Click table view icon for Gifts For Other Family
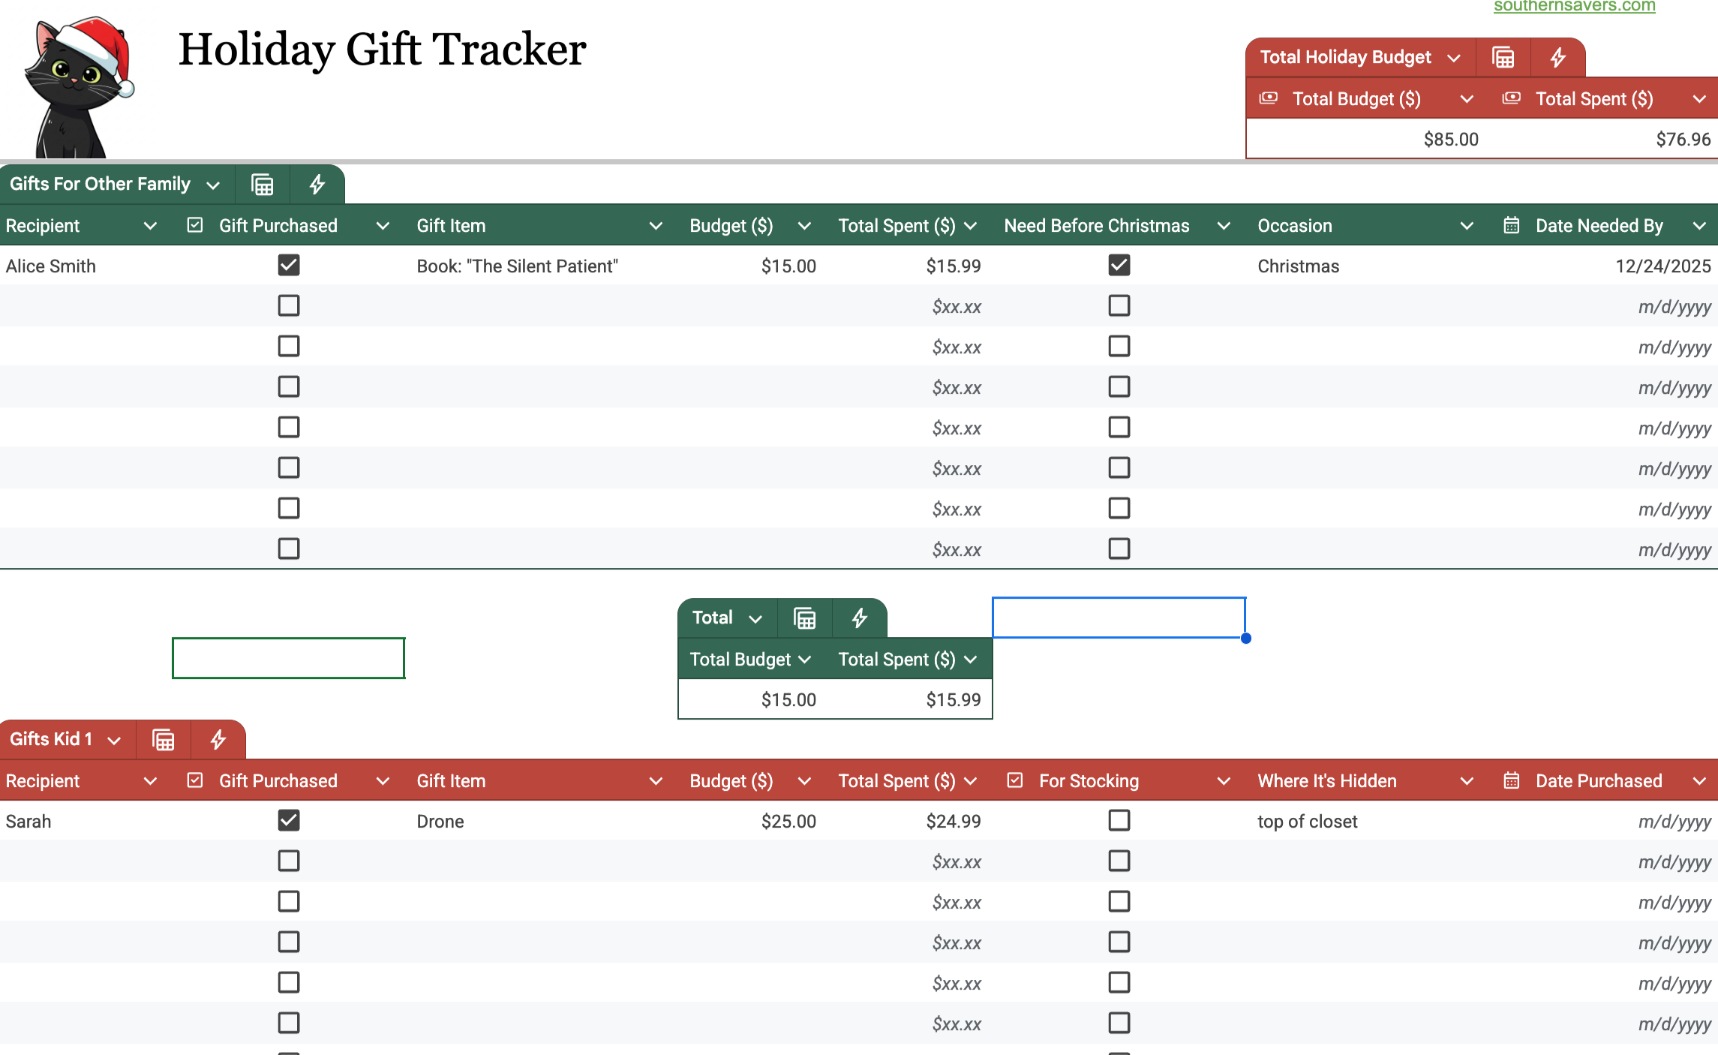The width and height of the screenshot is (1718, 1055). [x=262, y=185]
